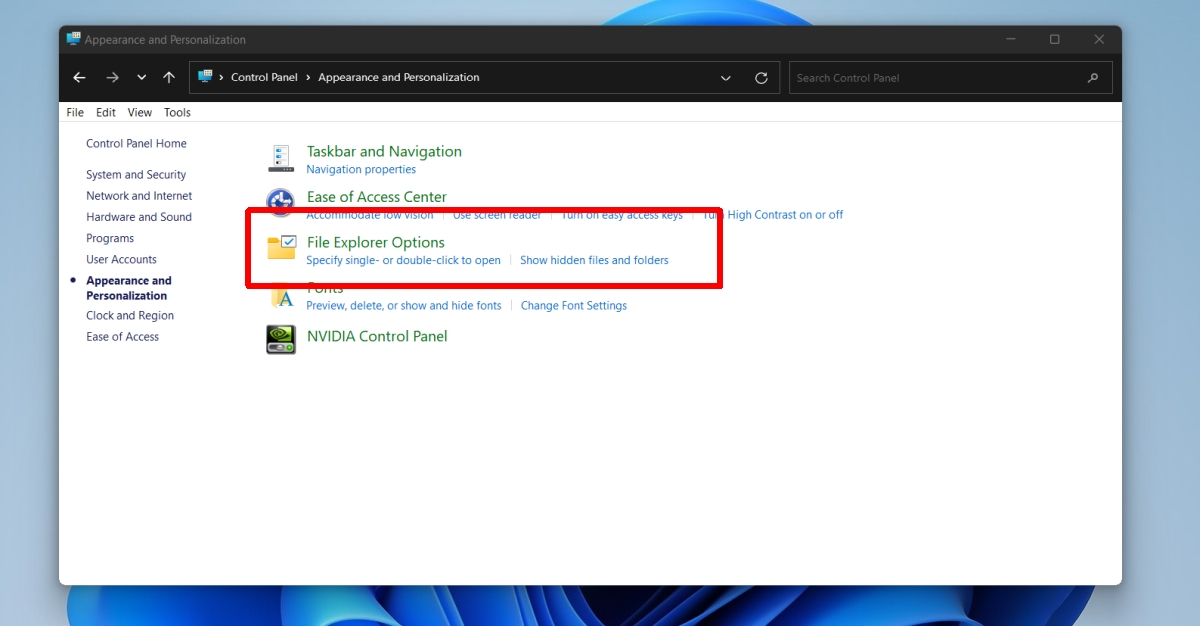Open the NVIDIA Control Panel icon
1200x626 pixels.
281,339
